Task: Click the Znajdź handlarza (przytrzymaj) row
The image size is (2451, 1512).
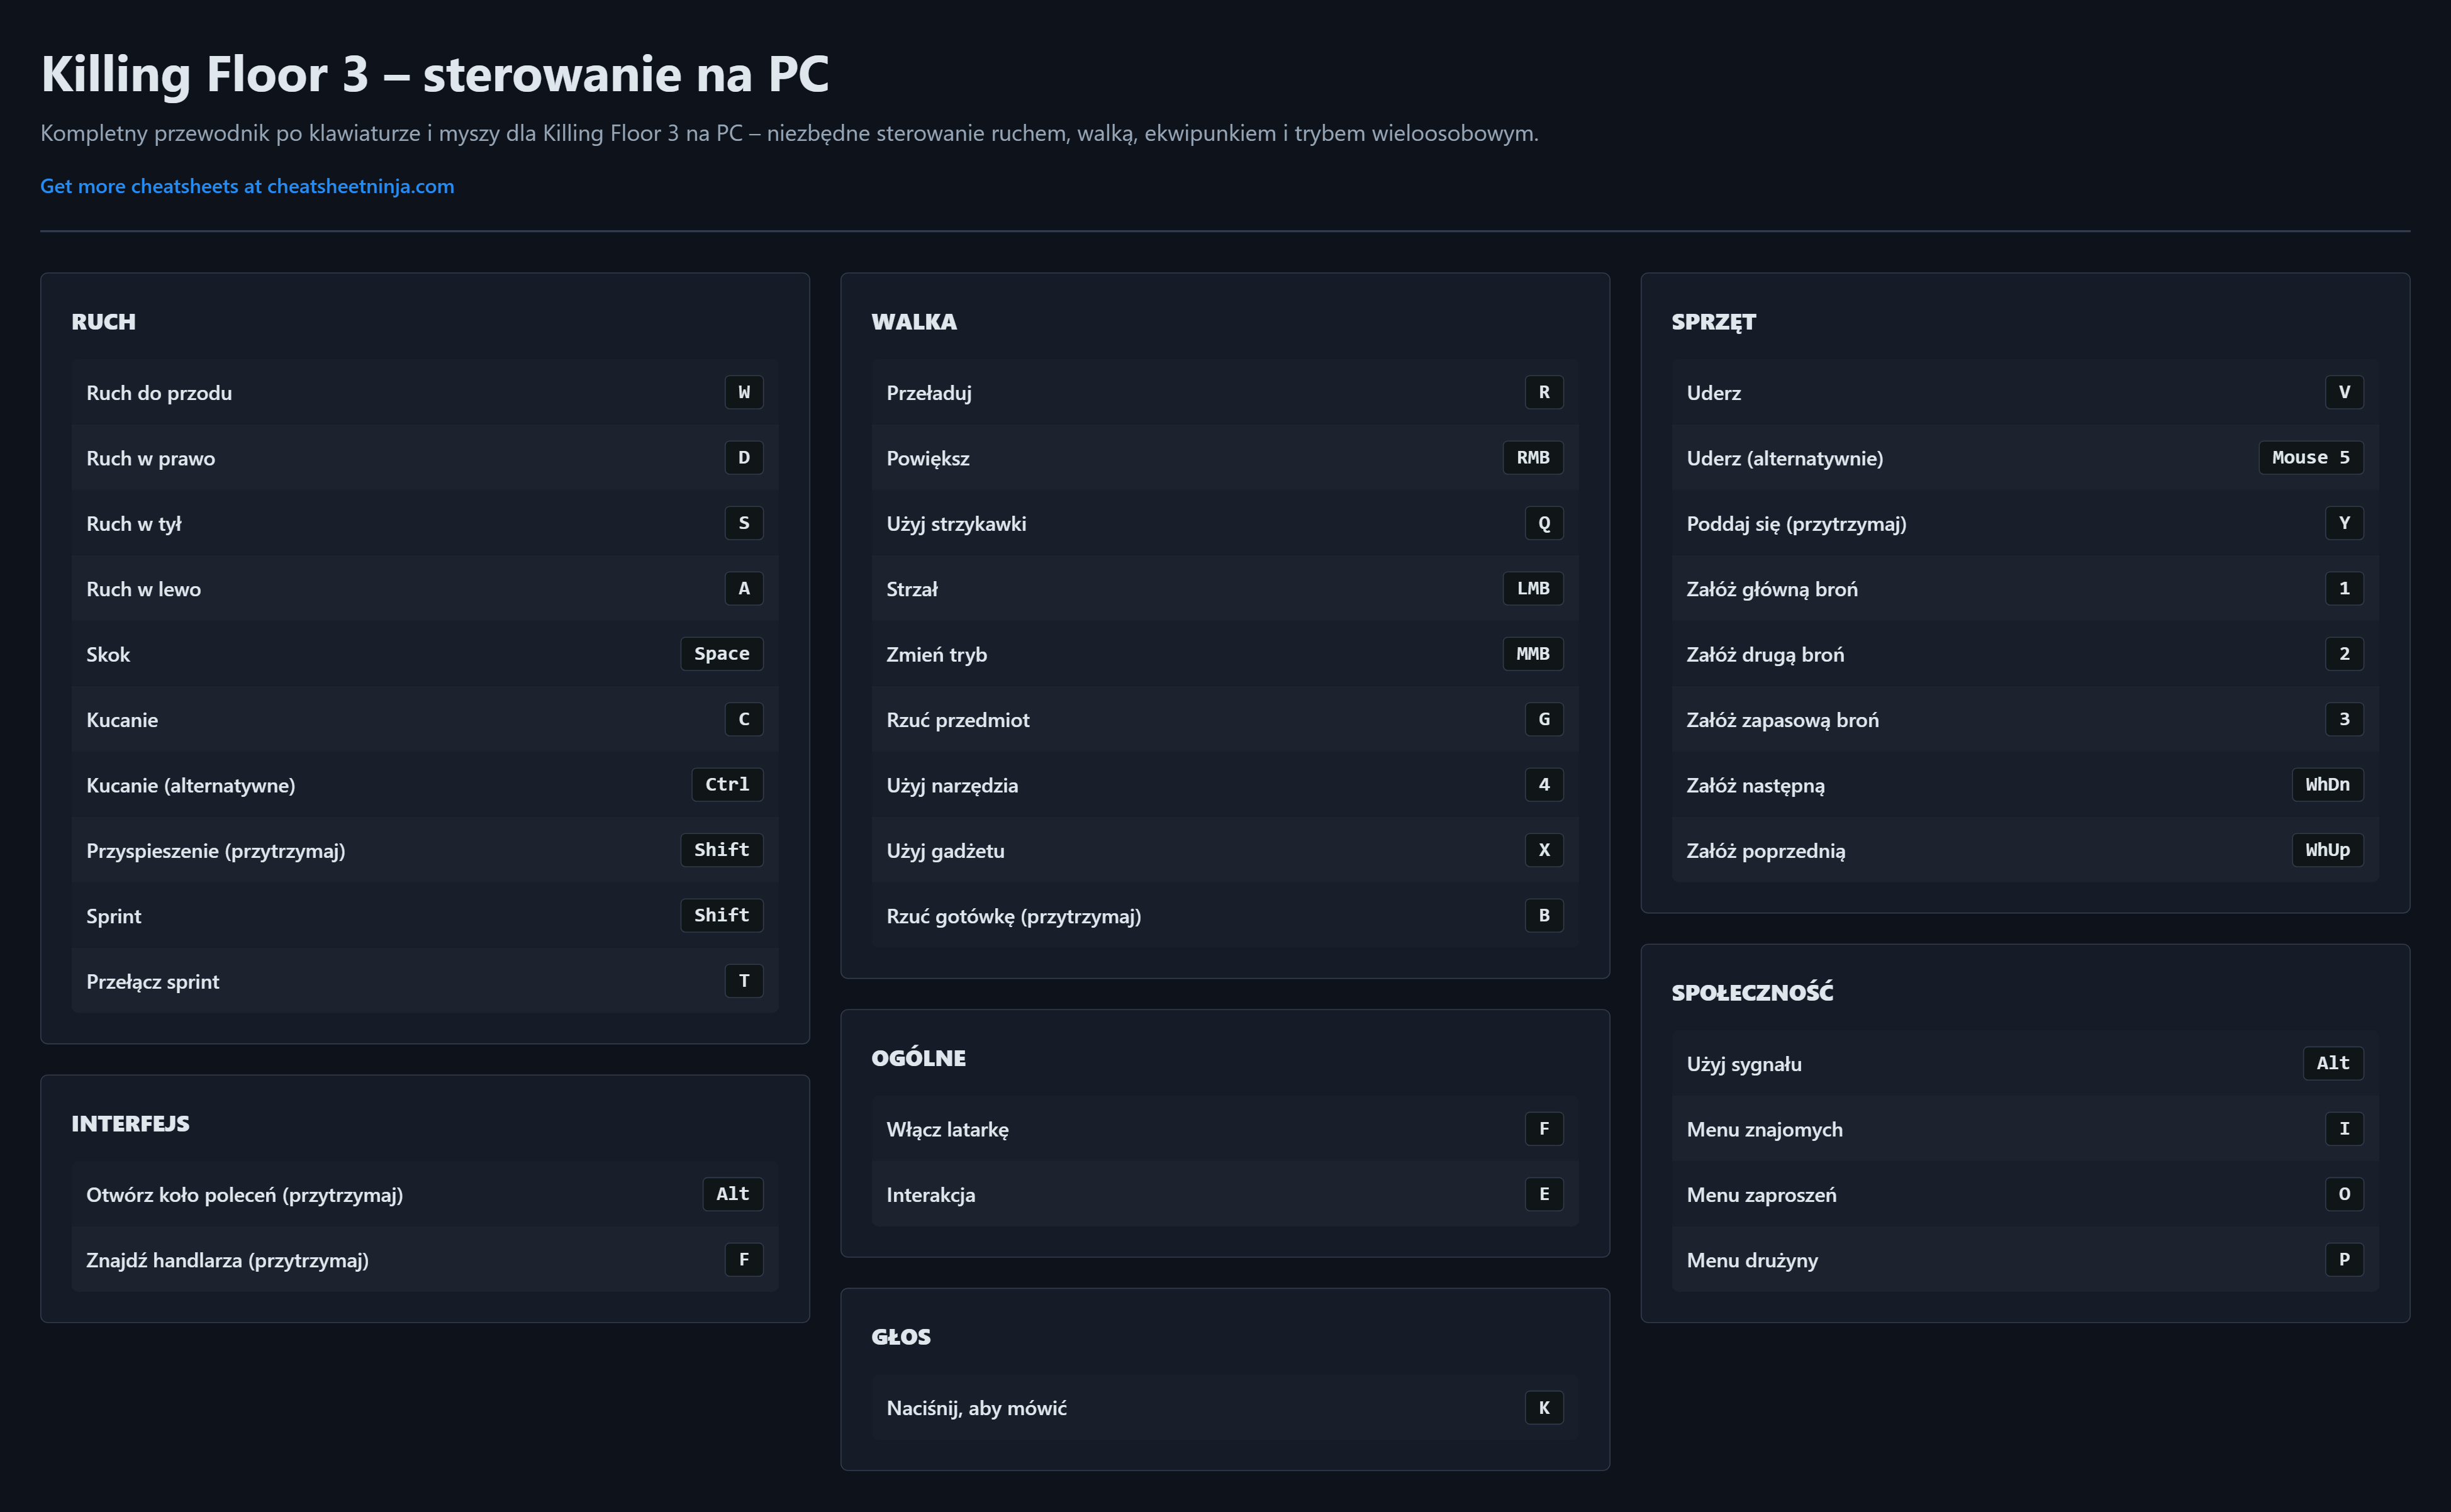Action: click(x=424, y=1260)
